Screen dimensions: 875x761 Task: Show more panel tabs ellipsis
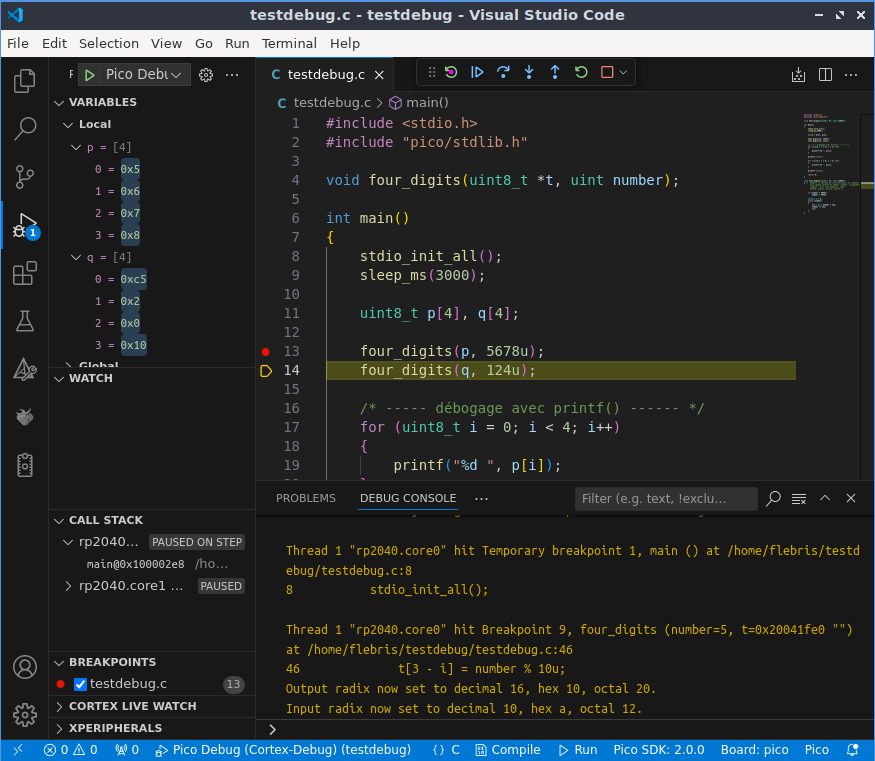coord(481,499)
